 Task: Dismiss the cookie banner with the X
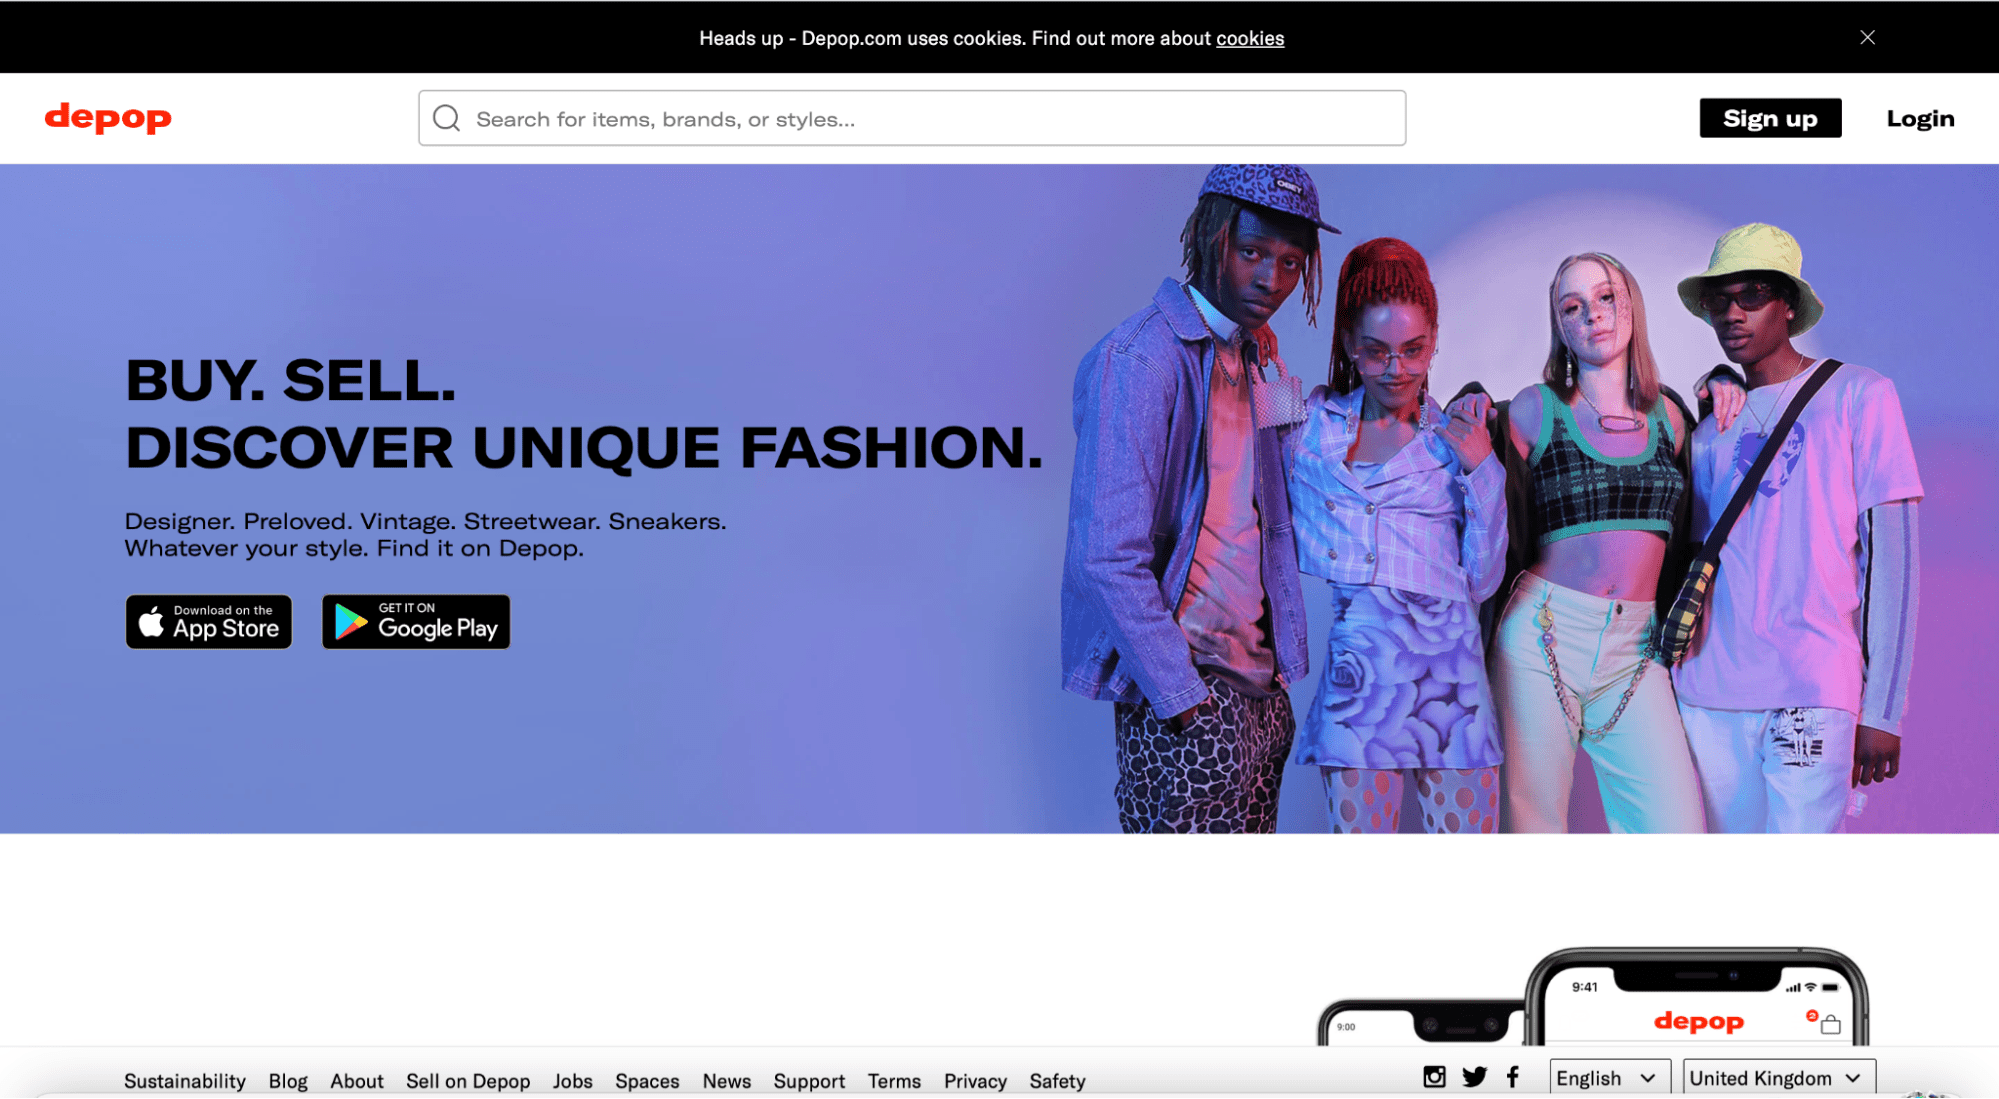point(1867,37)
